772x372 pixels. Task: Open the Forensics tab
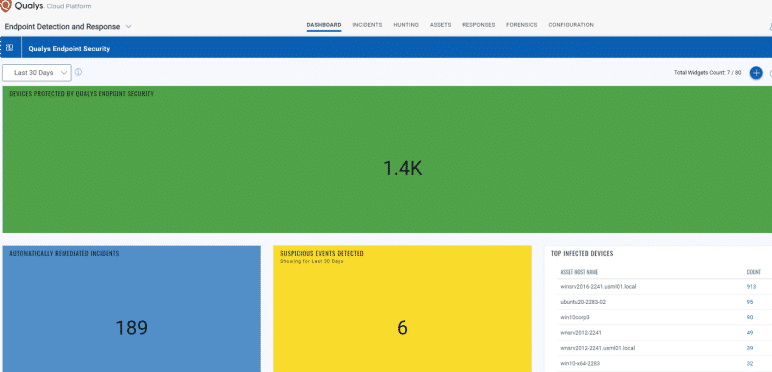pos(522,25)
